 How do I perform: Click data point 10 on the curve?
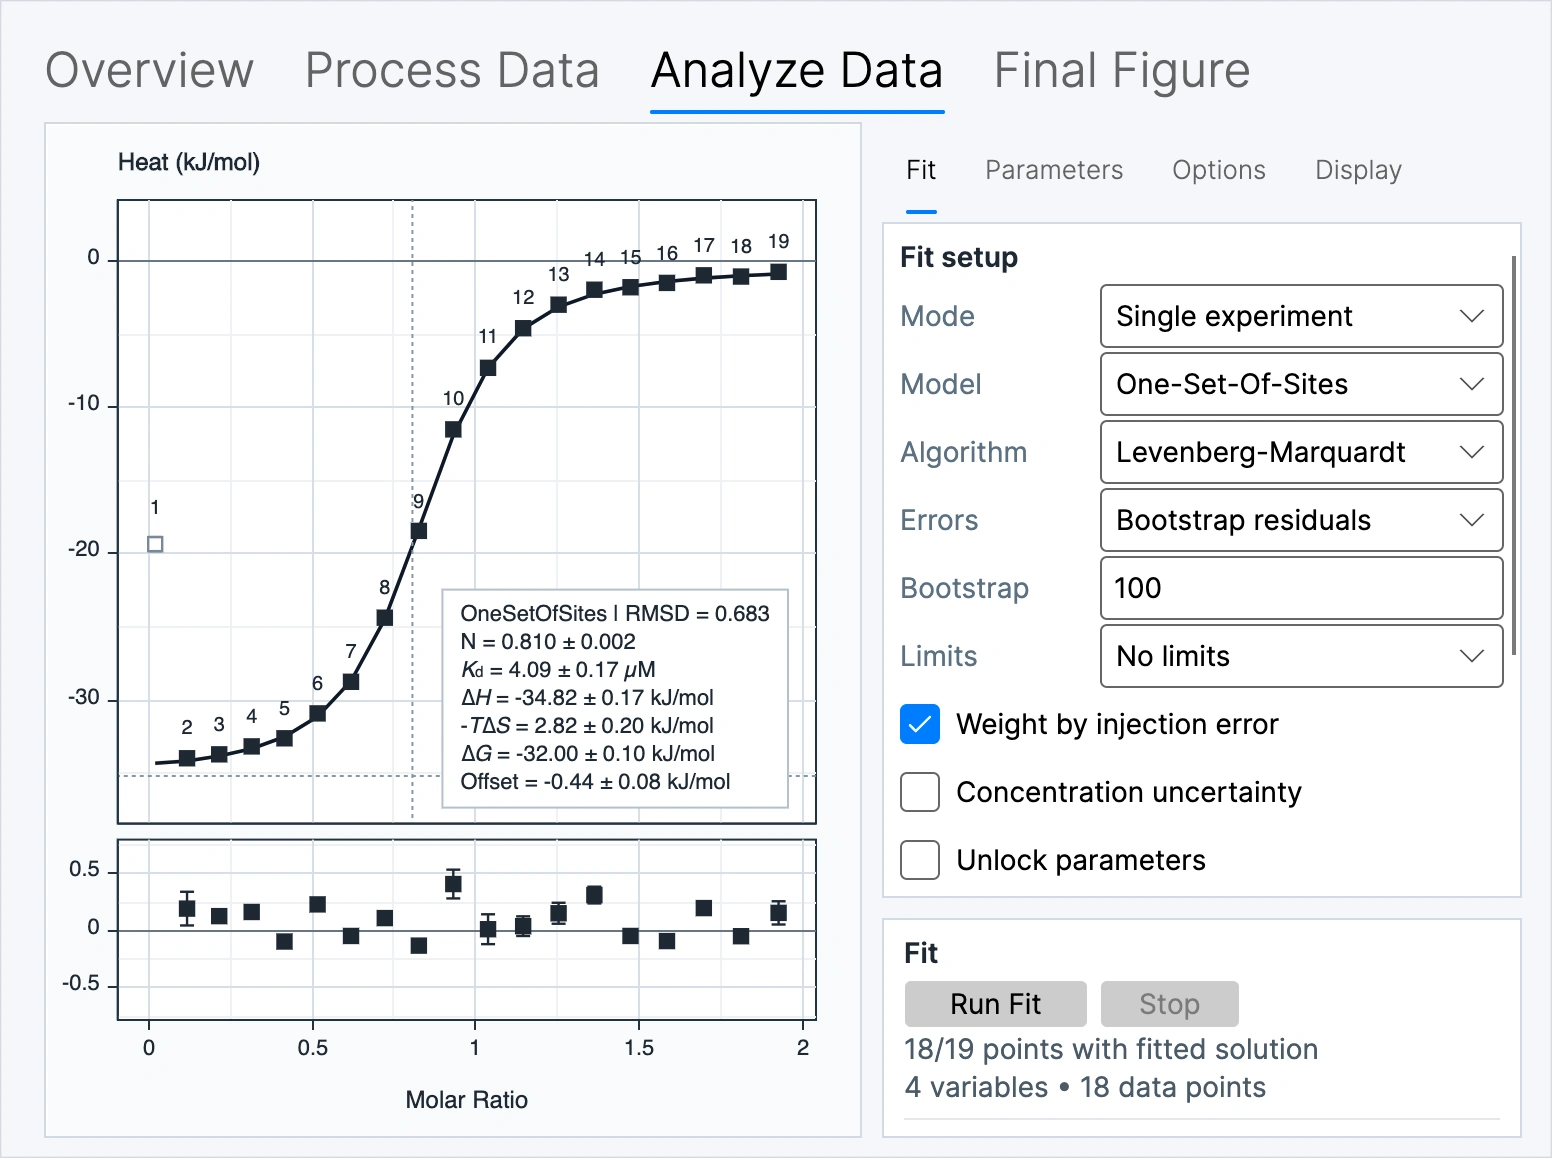453,430
